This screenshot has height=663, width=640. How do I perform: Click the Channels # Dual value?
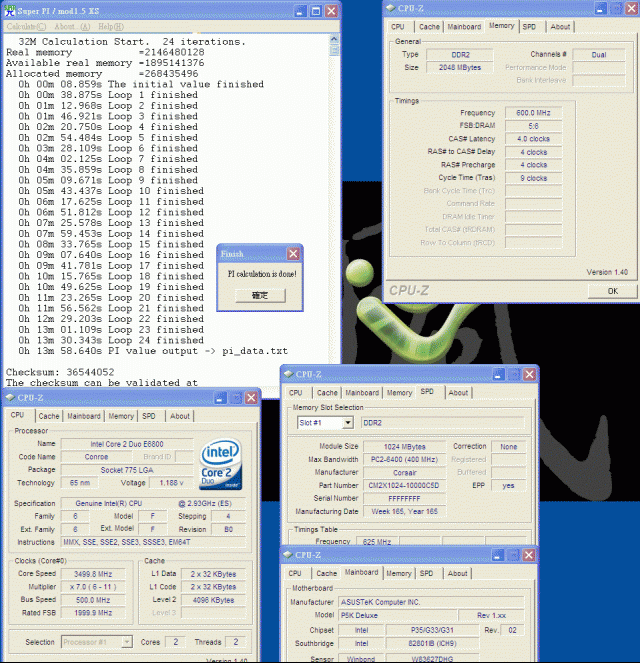click(x=599, y=55)
